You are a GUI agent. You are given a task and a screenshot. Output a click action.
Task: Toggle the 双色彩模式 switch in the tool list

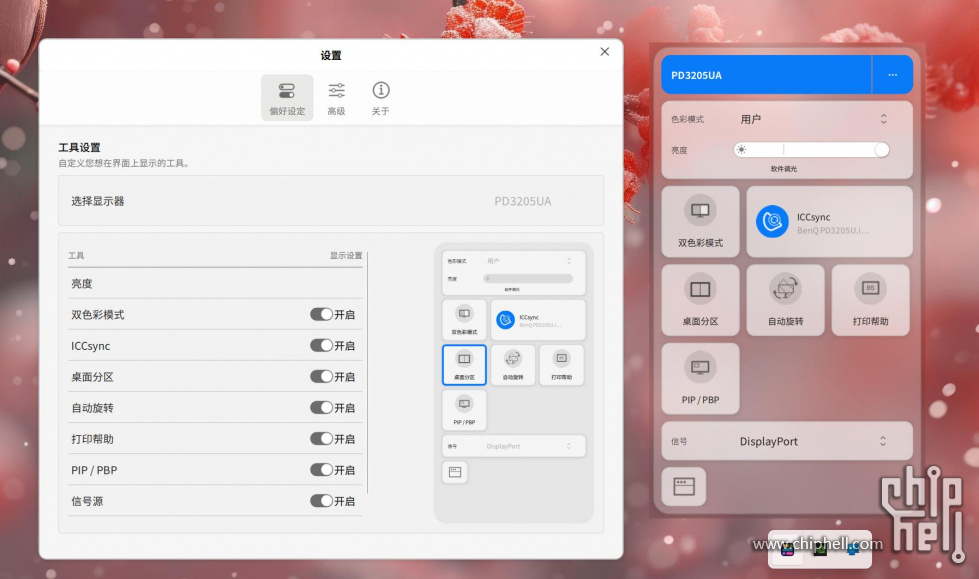tap(322, 314)
